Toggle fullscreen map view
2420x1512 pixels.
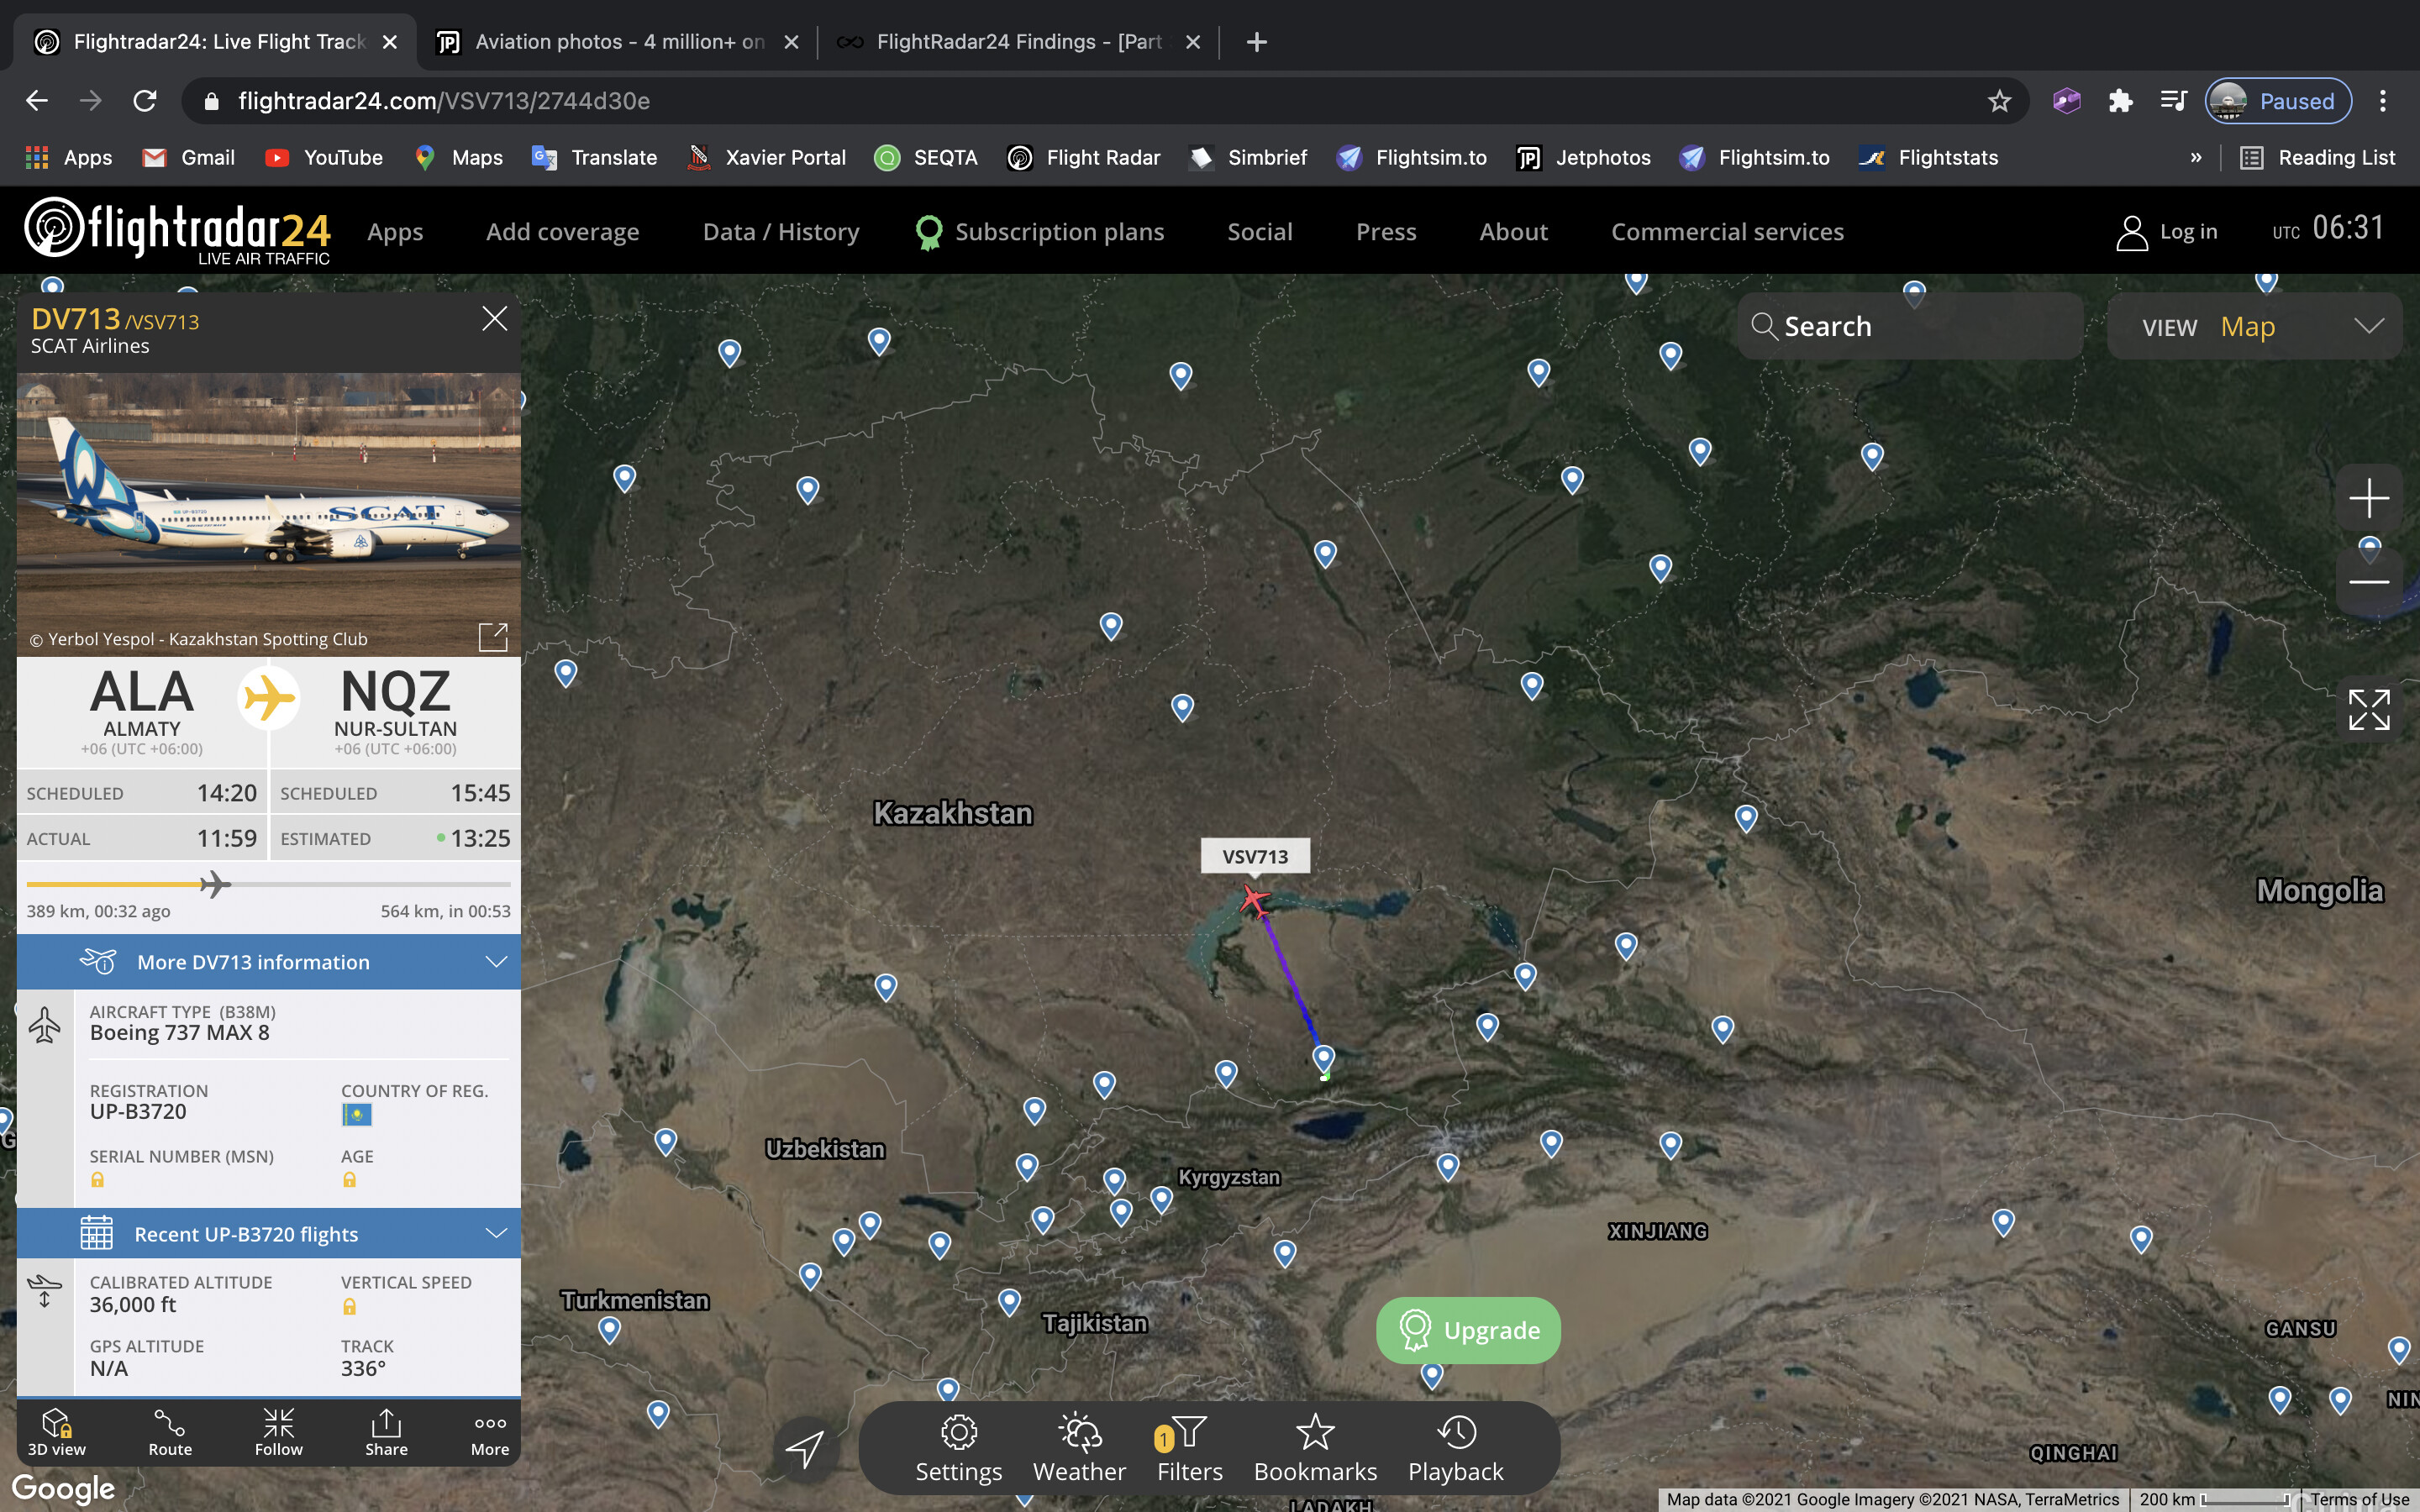coord(2368,710)
